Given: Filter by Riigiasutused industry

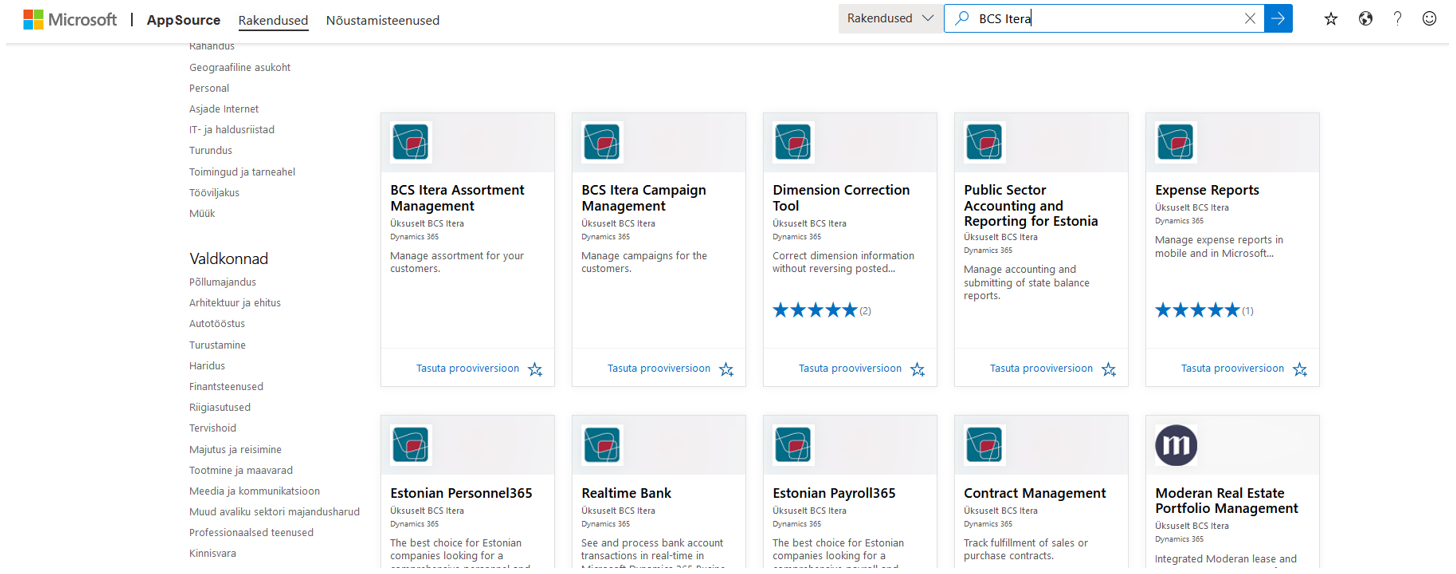Looking at the screenshot, I should point(220,407).
